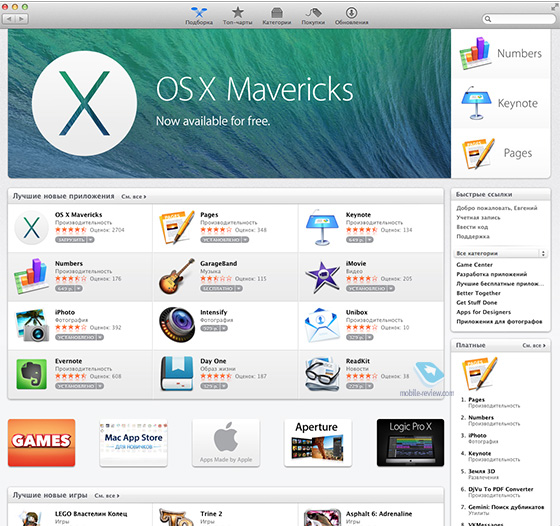Click the Numbers price button
Screen dimensions: 560x526
[65, 288]
